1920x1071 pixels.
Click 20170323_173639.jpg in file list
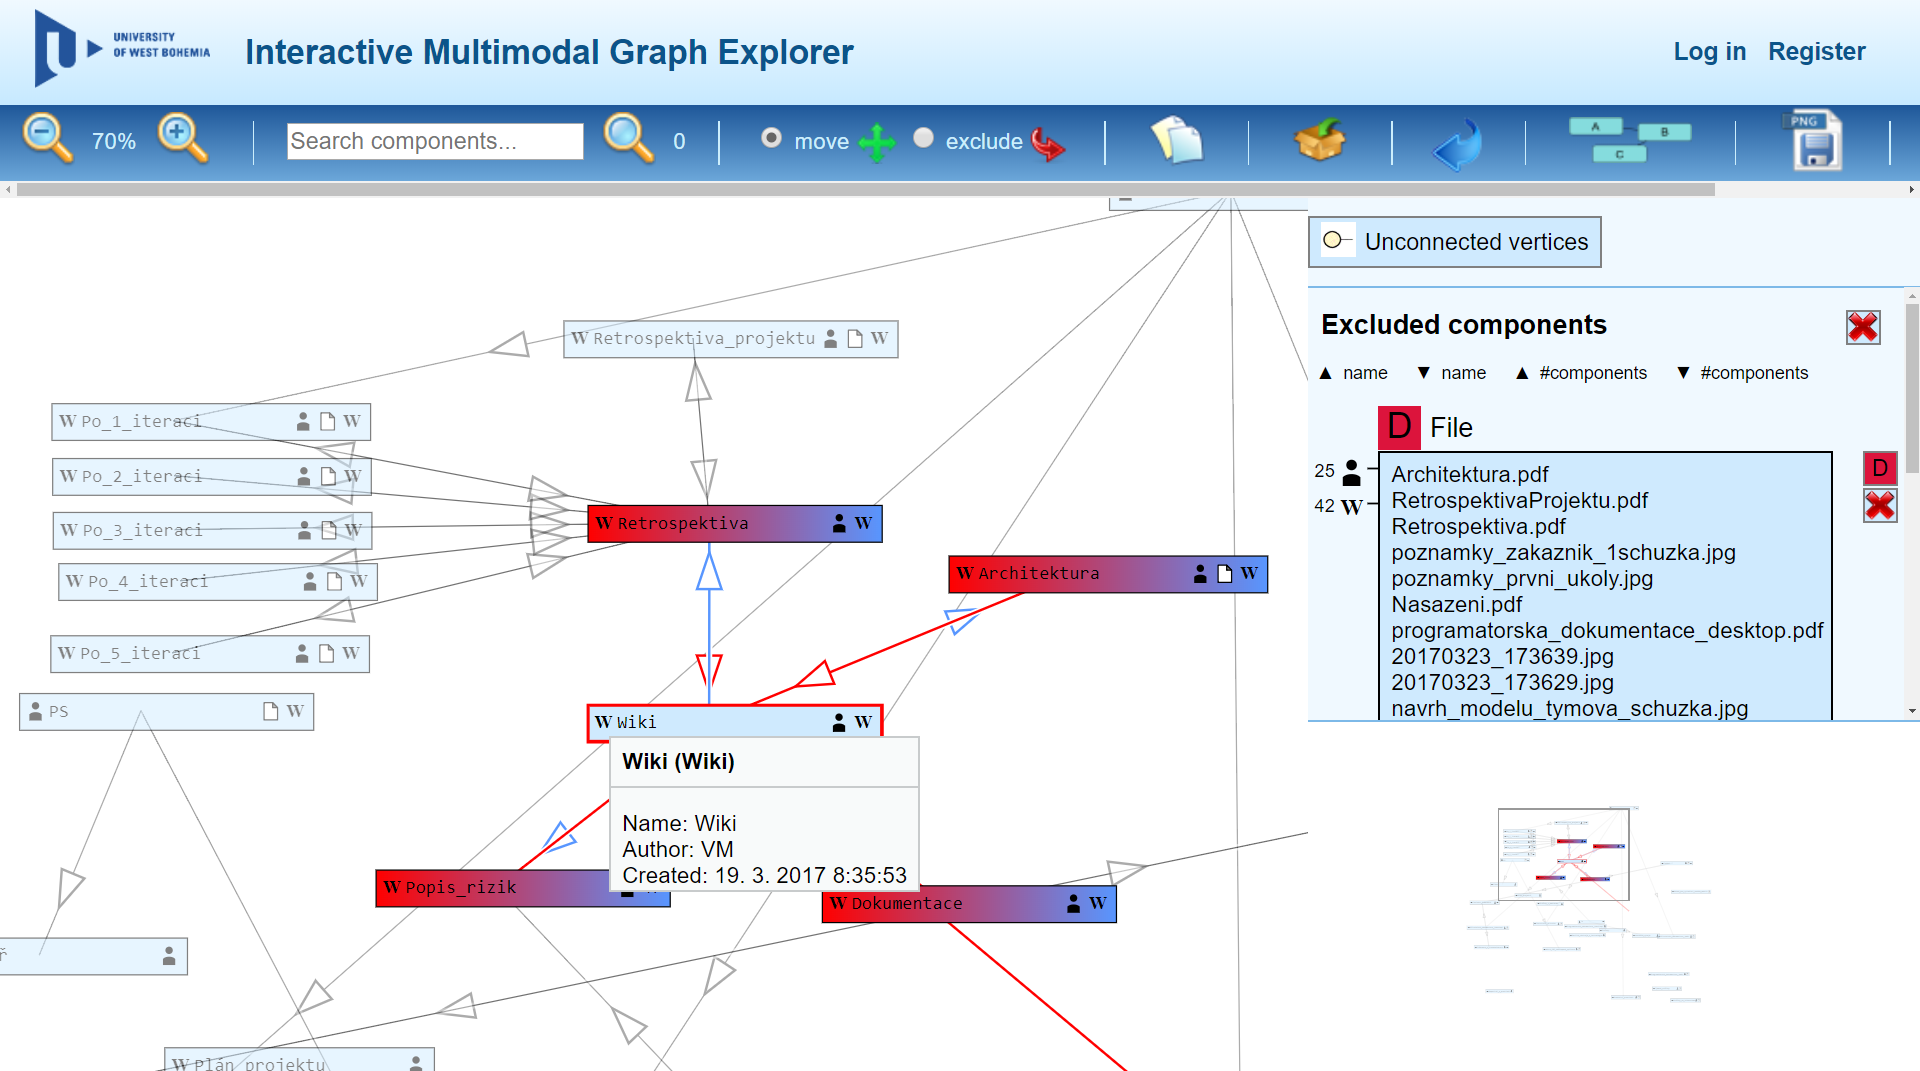point(1502,656)
